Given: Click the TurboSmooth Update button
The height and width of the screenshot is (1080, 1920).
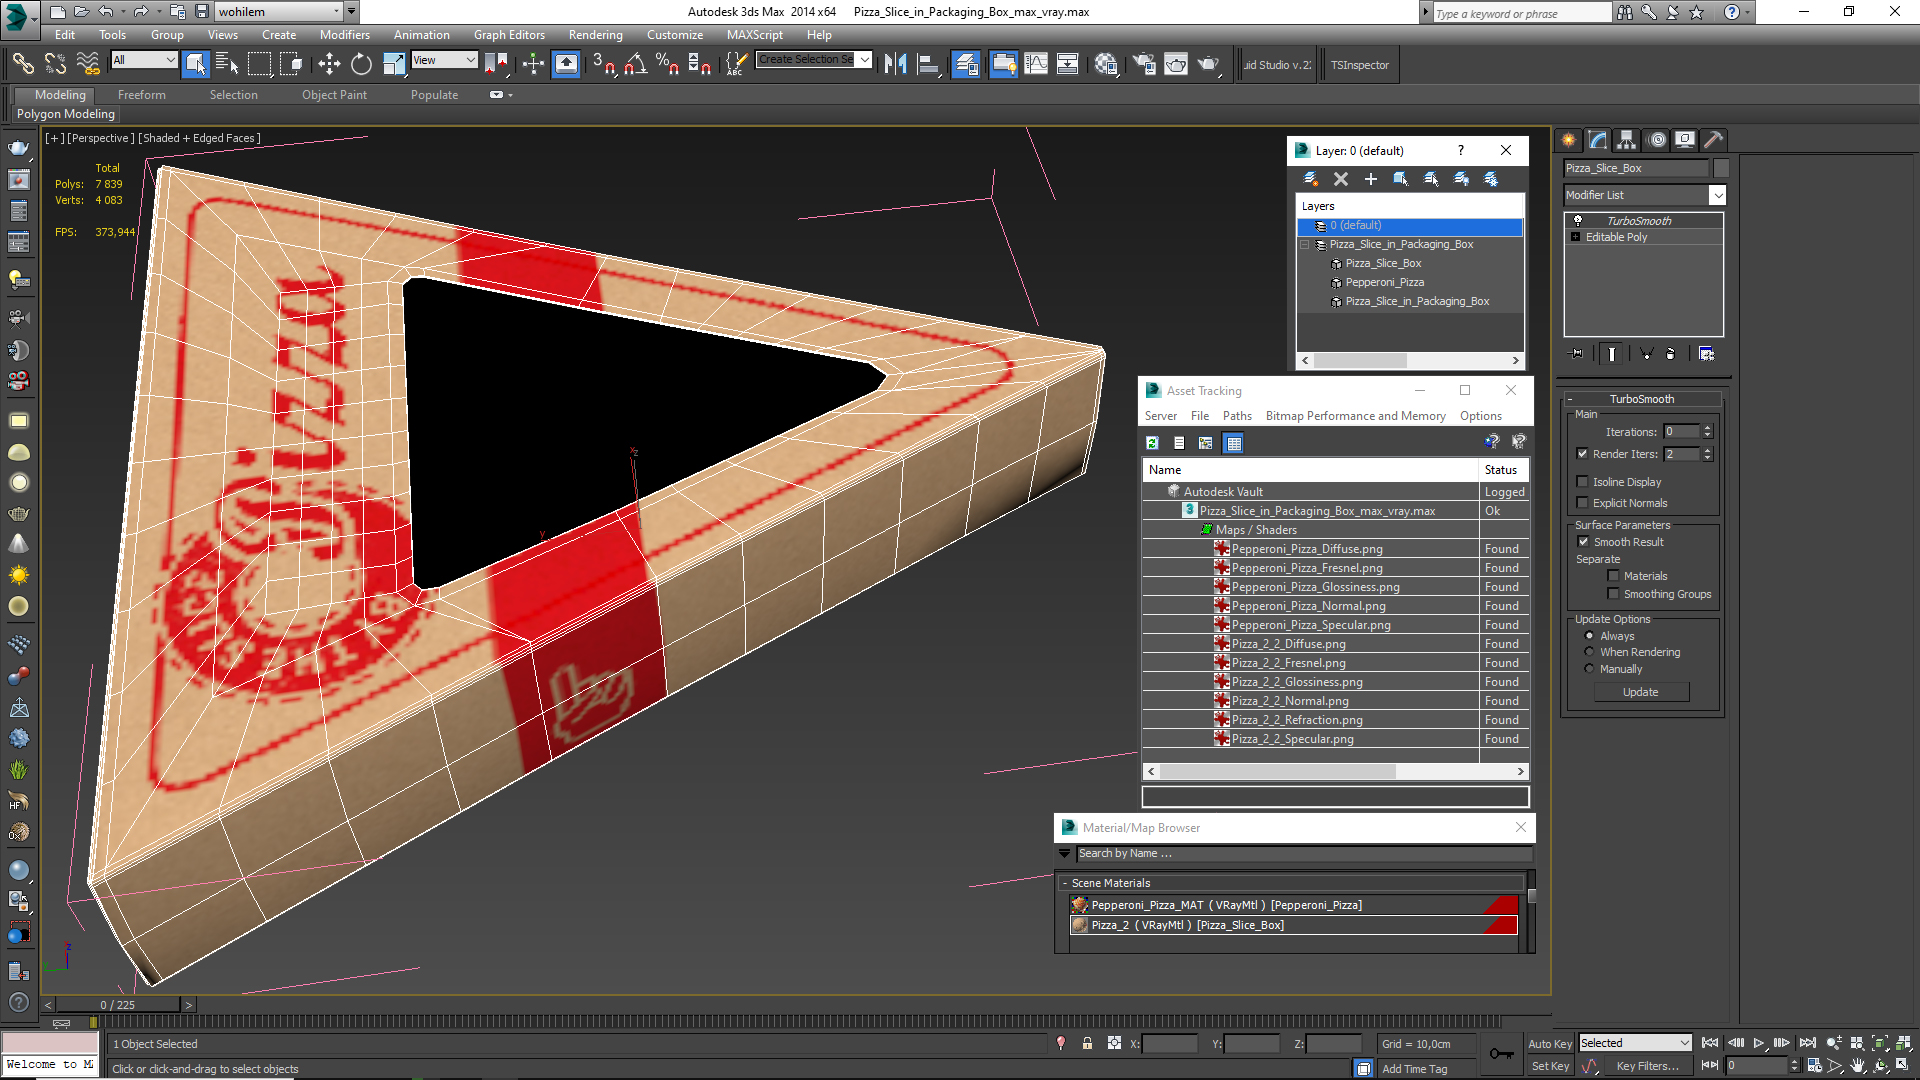Looking at the screenshot, I should [1640, 692].
